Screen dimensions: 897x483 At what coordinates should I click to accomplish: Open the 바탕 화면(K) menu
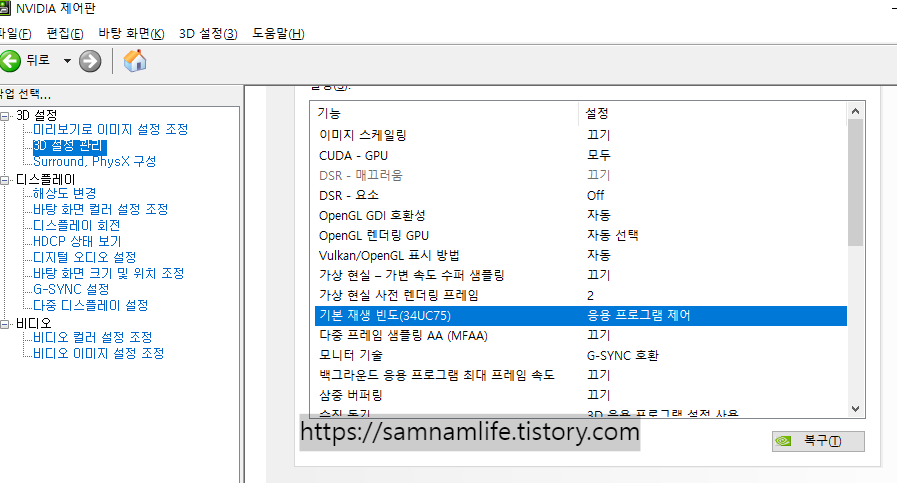pyautogui.click(x=131, y=34)
